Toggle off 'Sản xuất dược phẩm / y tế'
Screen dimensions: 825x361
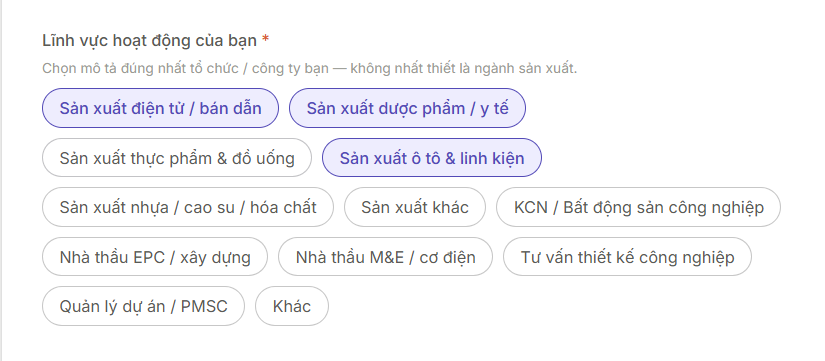tap(407, 108)
